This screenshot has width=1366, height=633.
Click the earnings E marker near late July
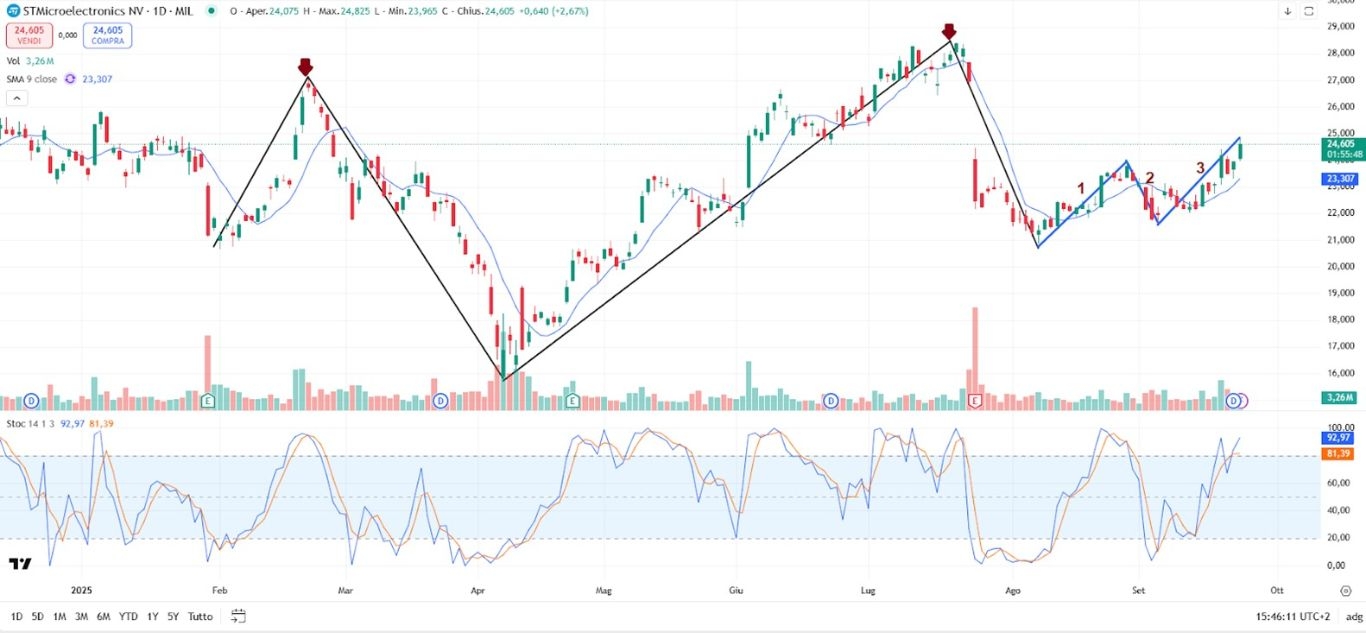click(x=975, y=401)
